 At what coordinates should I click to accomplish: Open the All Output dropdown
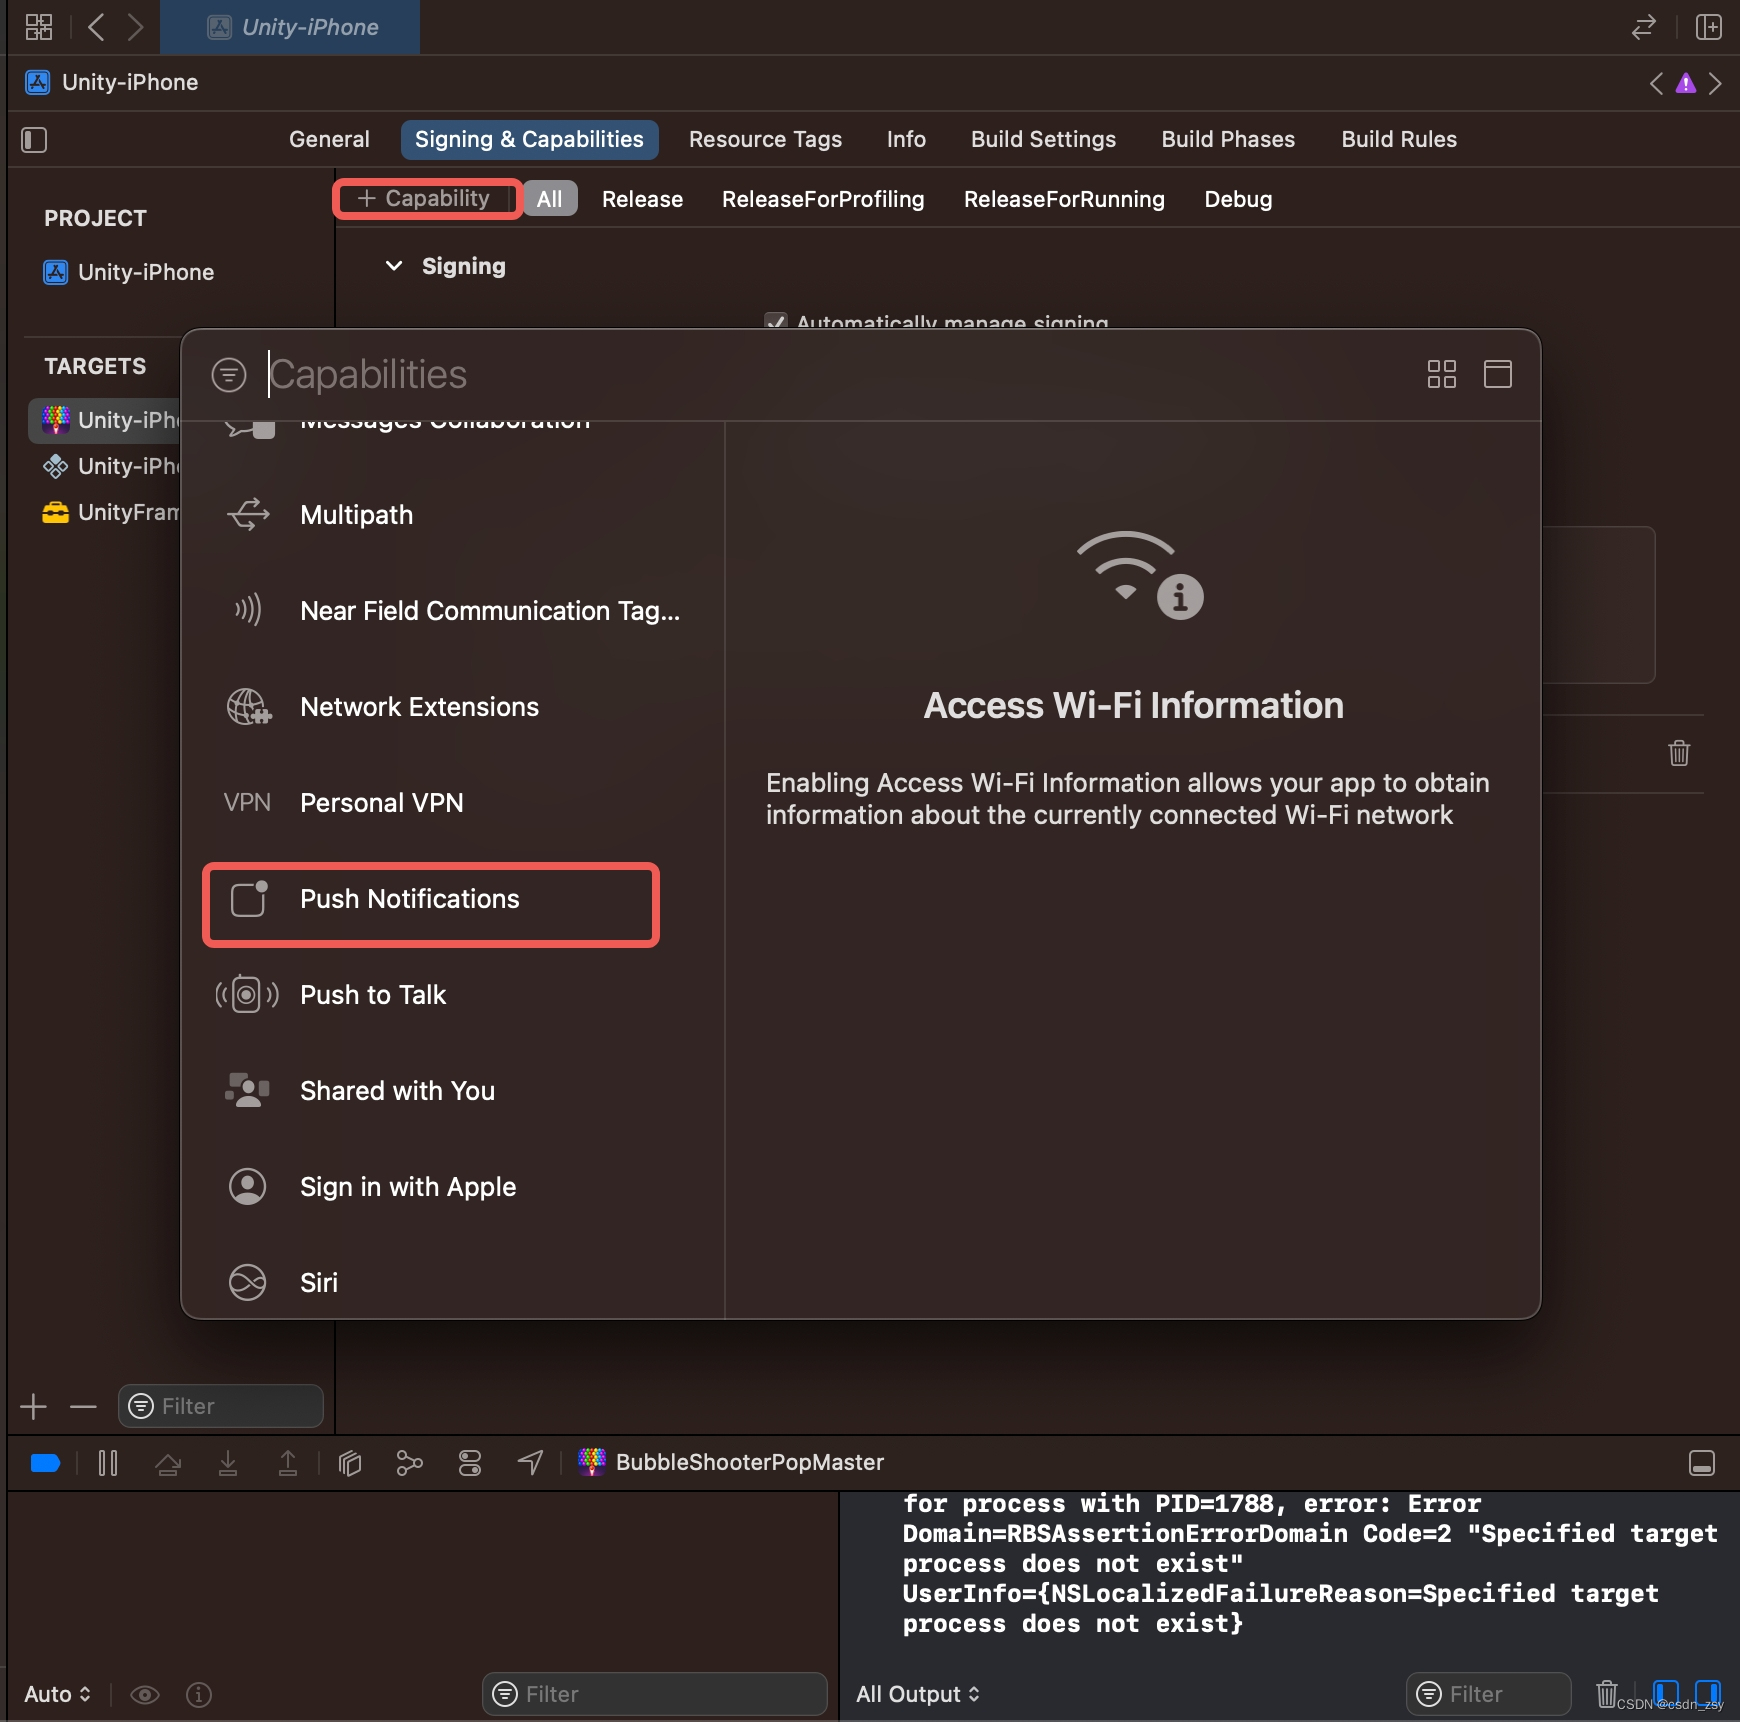click(x=917, y=1693)
